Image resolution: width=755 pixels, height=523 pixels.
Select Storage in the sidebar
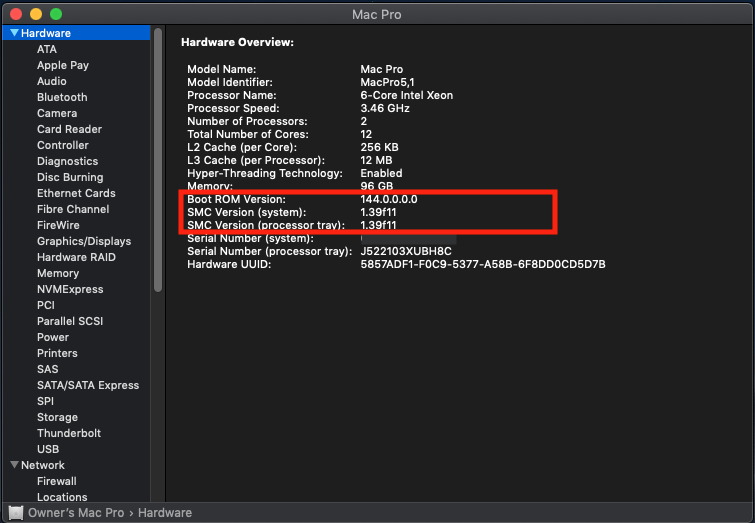click(x=57, y=417)
